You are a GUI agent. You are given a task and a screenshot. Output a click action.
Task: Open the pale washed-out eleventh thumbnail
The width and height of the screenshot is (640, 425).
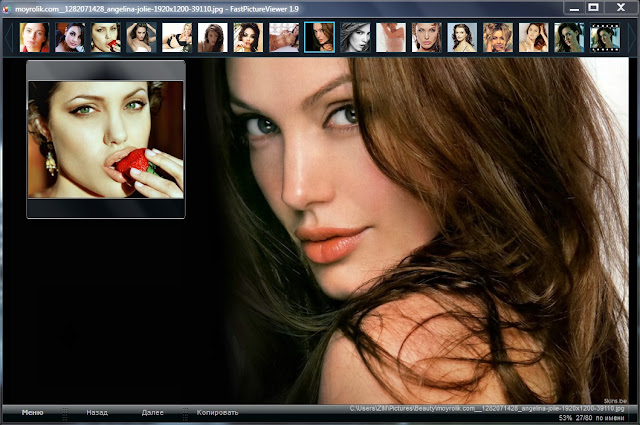391,37
